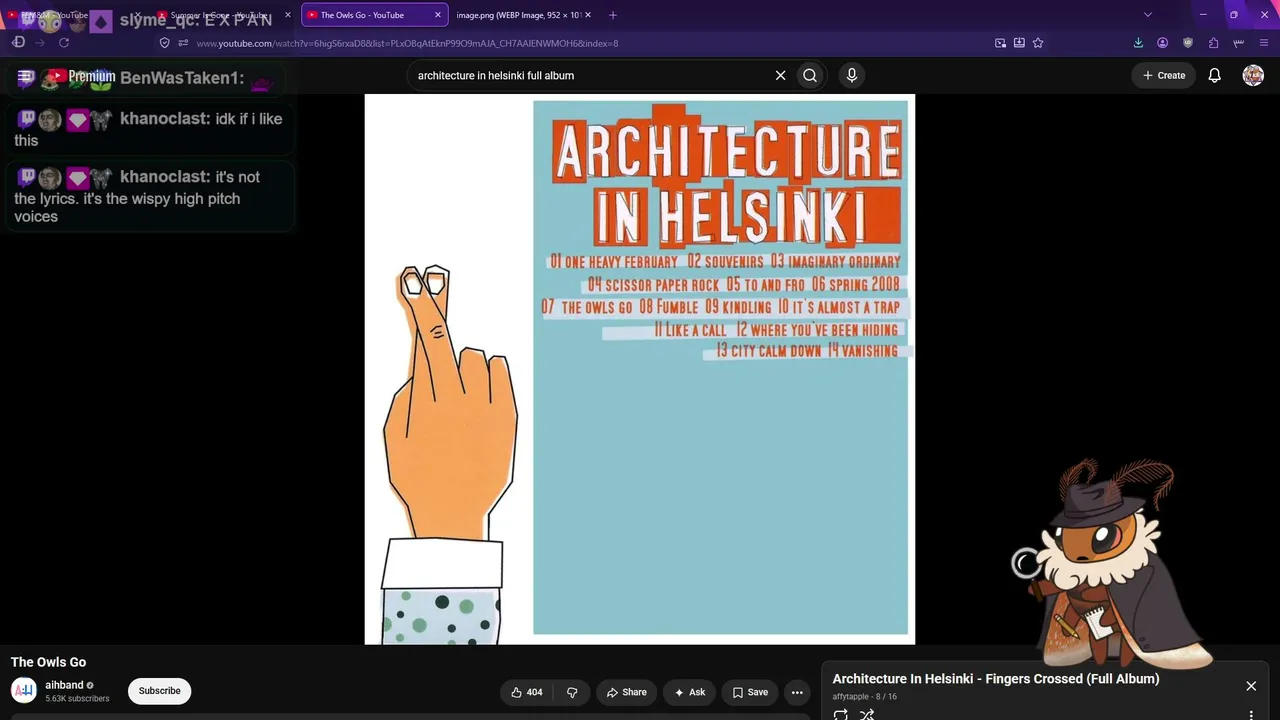The image size is (1280, 720).
Task: Open the Firefox account profile icon
Action: pyautogui.click(x=1163, y=43)
